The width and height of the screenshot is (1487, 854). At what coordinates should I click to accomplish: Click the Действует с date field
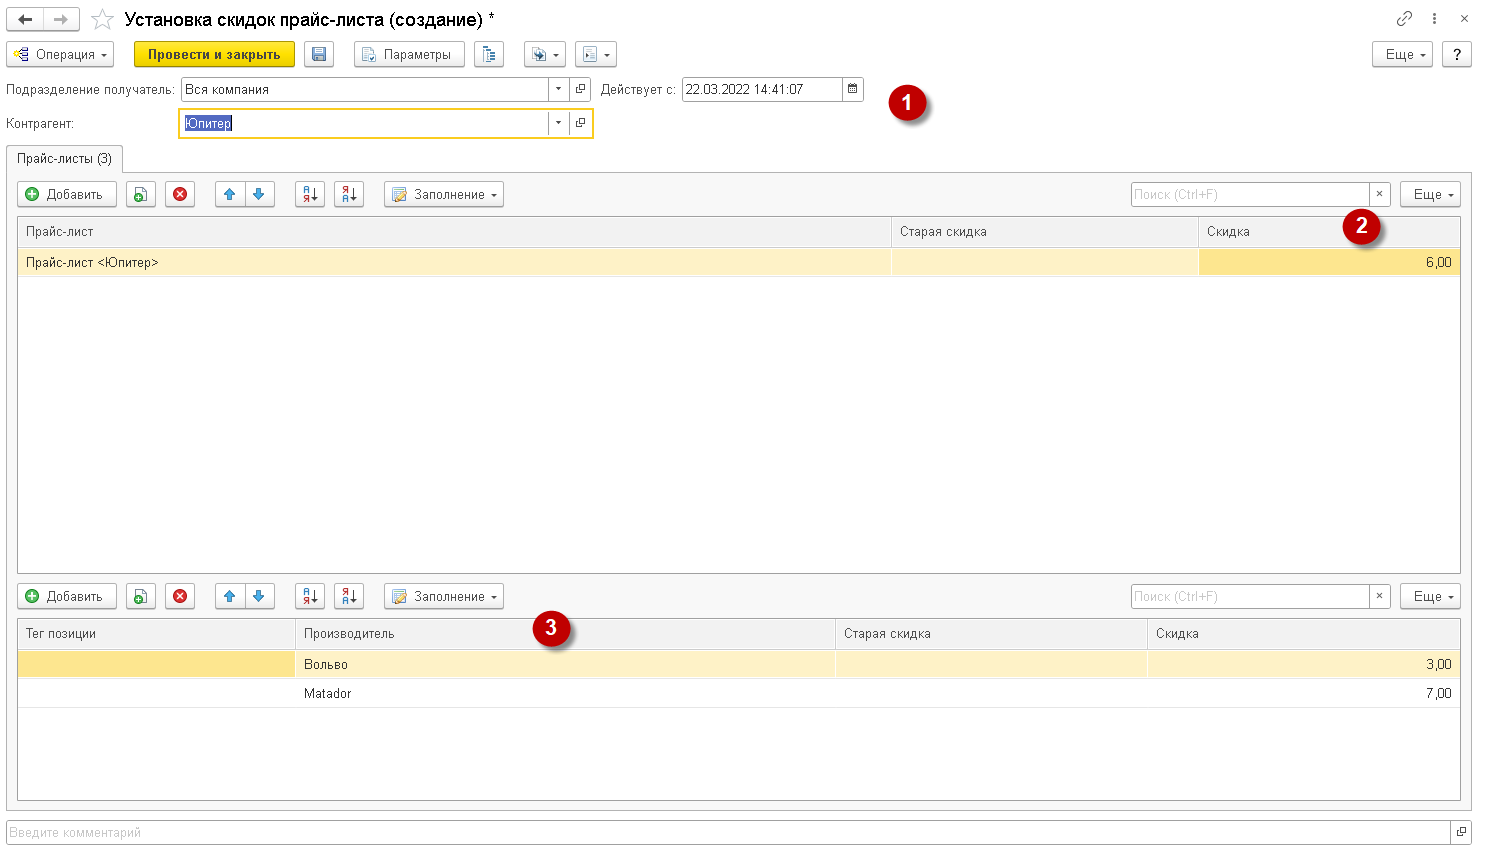762,89
